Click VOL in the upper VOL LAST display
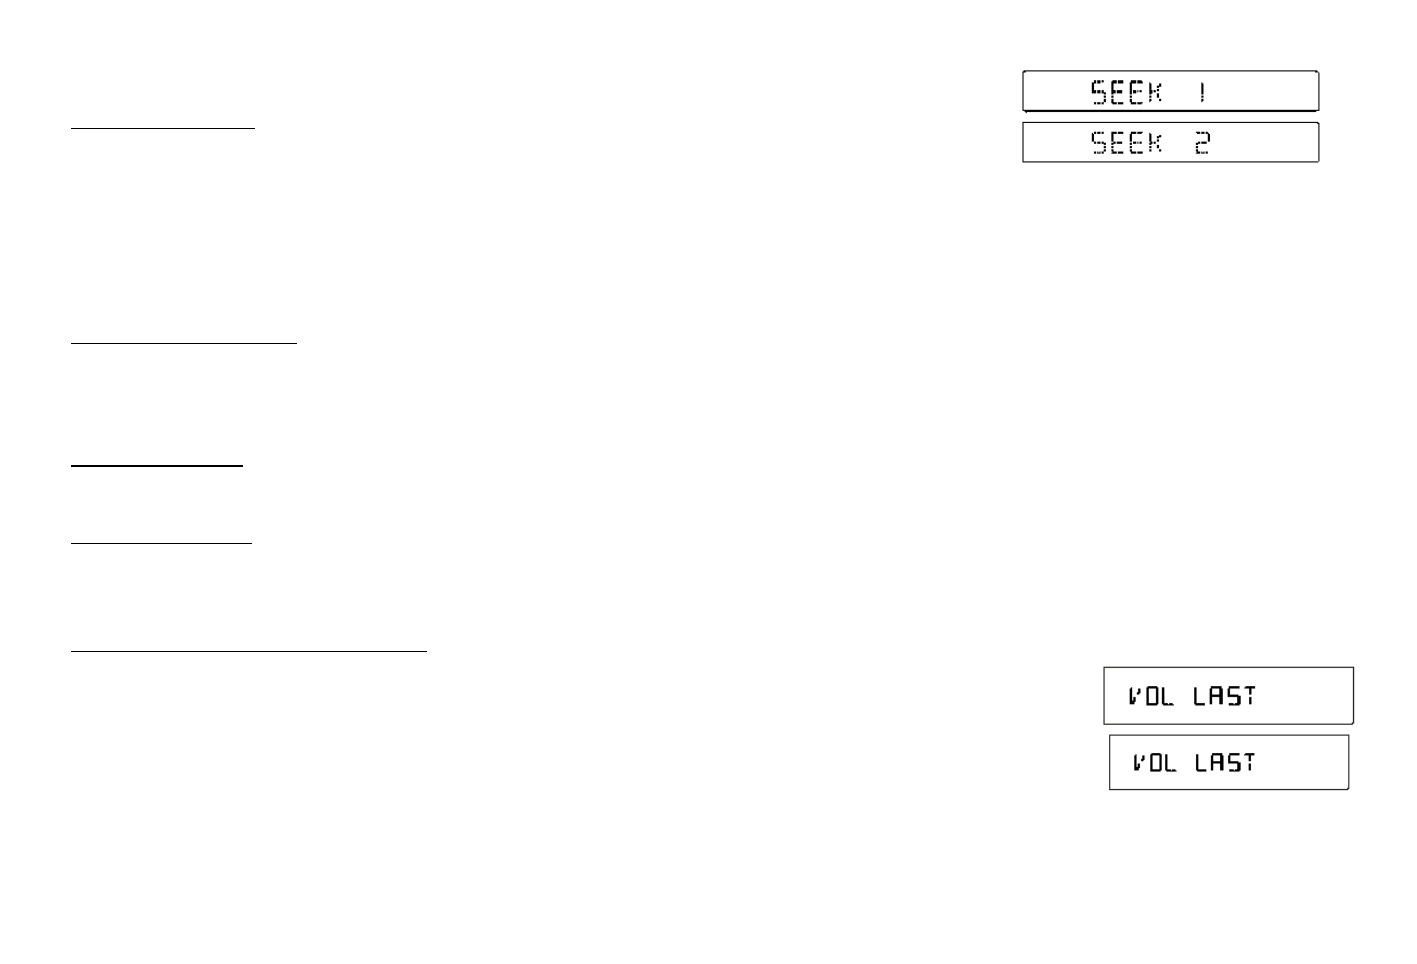1417x964 pixels. [x=1150, y=696]
